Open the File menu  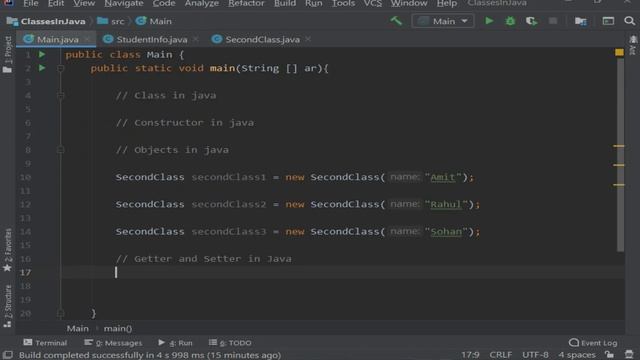(31, 3)
